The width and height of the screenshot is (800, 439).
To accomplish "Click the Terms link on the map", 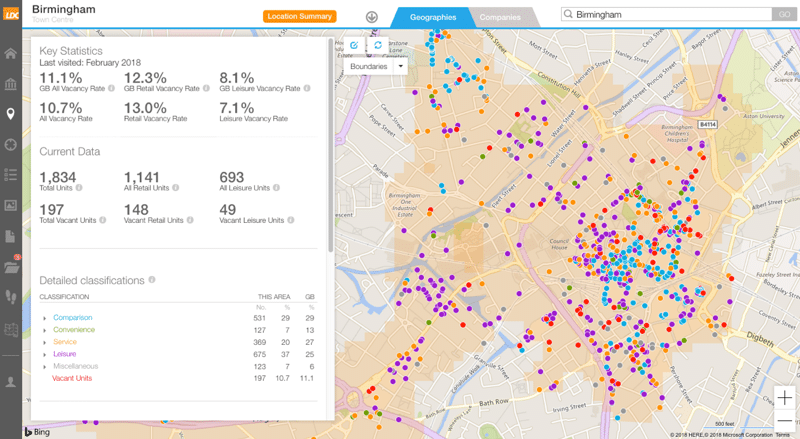I will click(782, 435).
